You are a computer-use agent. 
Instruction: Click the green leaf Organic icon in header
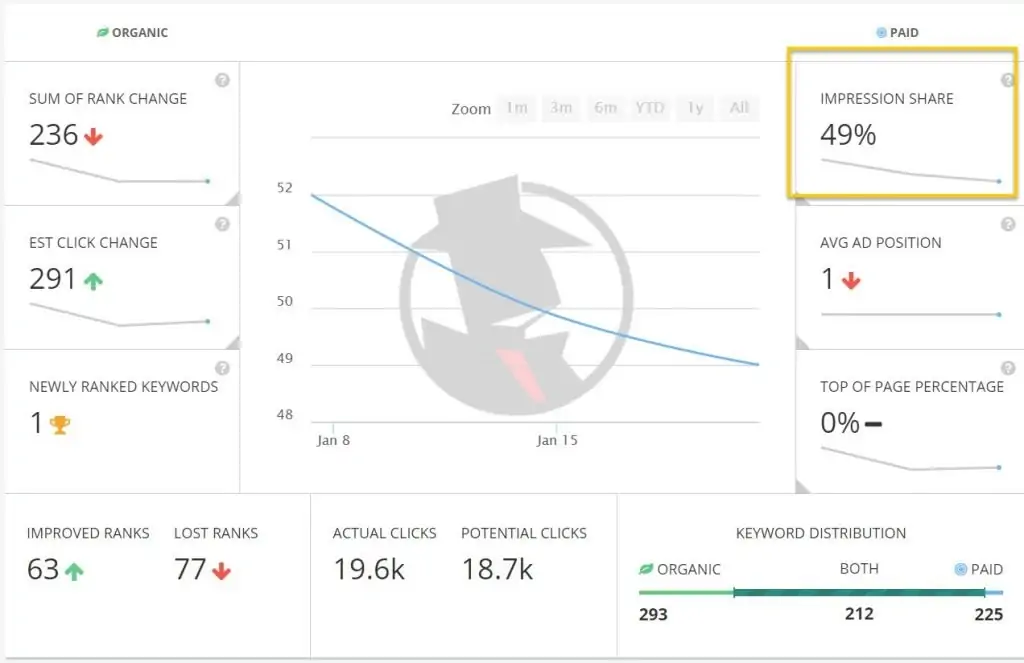(102, 33)
